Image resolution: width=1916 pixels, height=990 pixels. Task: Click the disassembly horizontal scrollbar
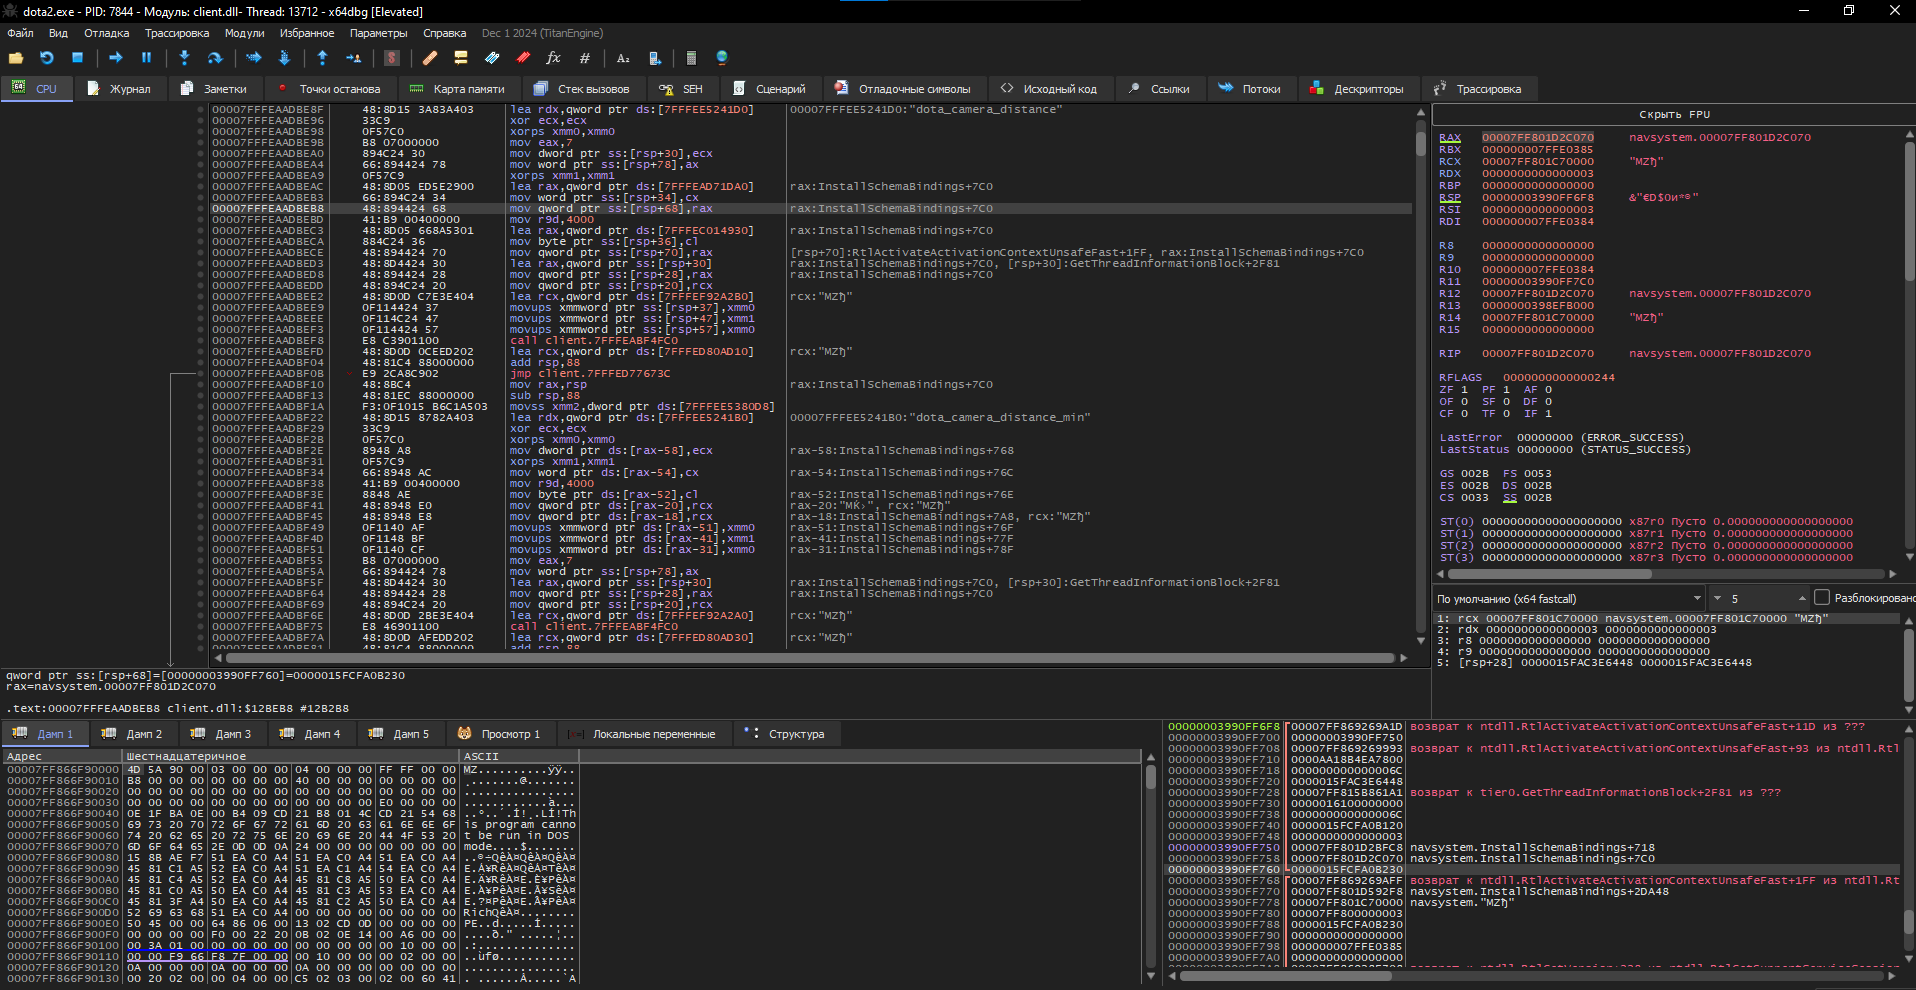[810, 658]
